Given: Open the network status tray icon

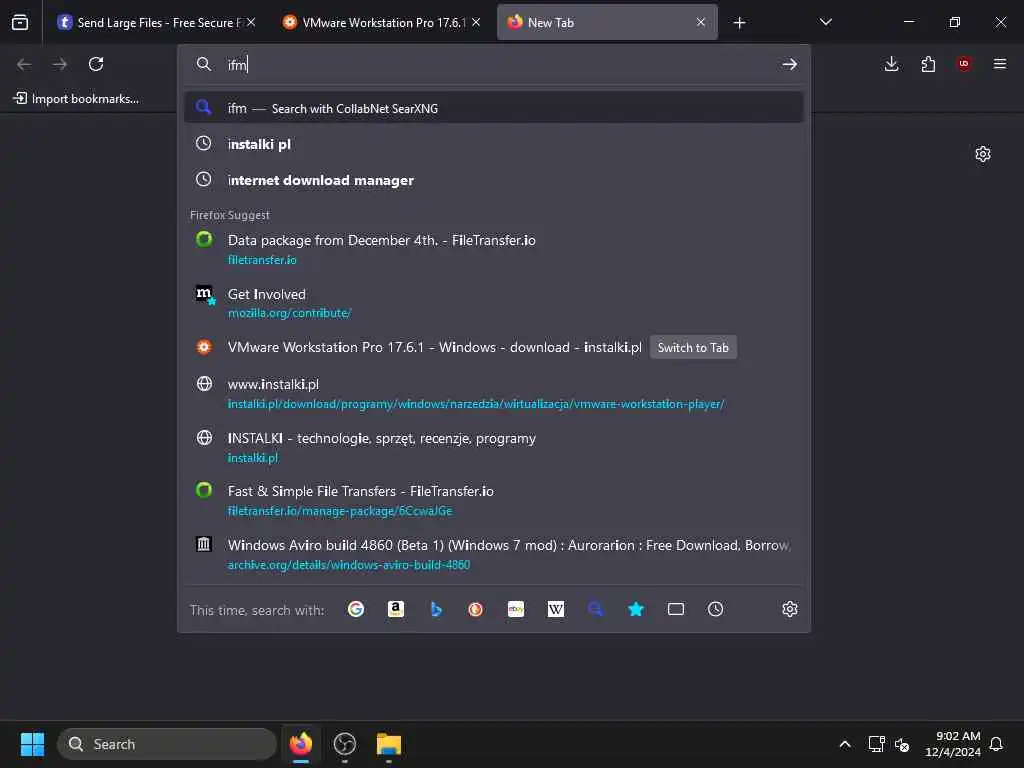Looking at the screenshot, I should 876,744.
